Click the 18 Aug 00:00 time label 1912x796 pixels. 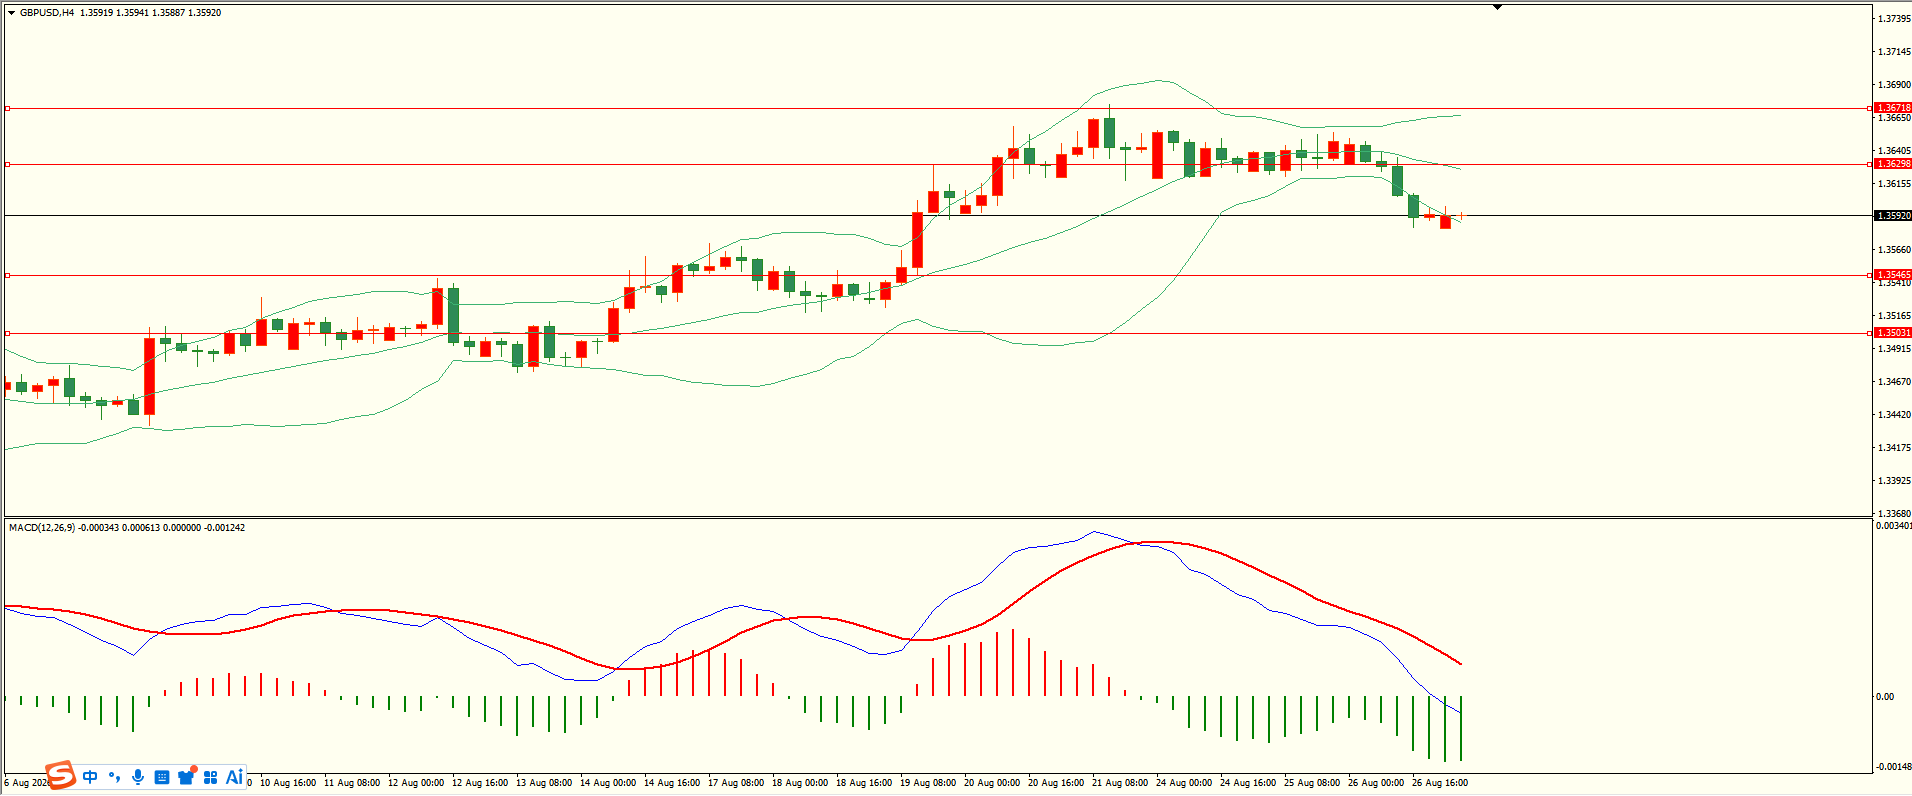click(800, 783)
